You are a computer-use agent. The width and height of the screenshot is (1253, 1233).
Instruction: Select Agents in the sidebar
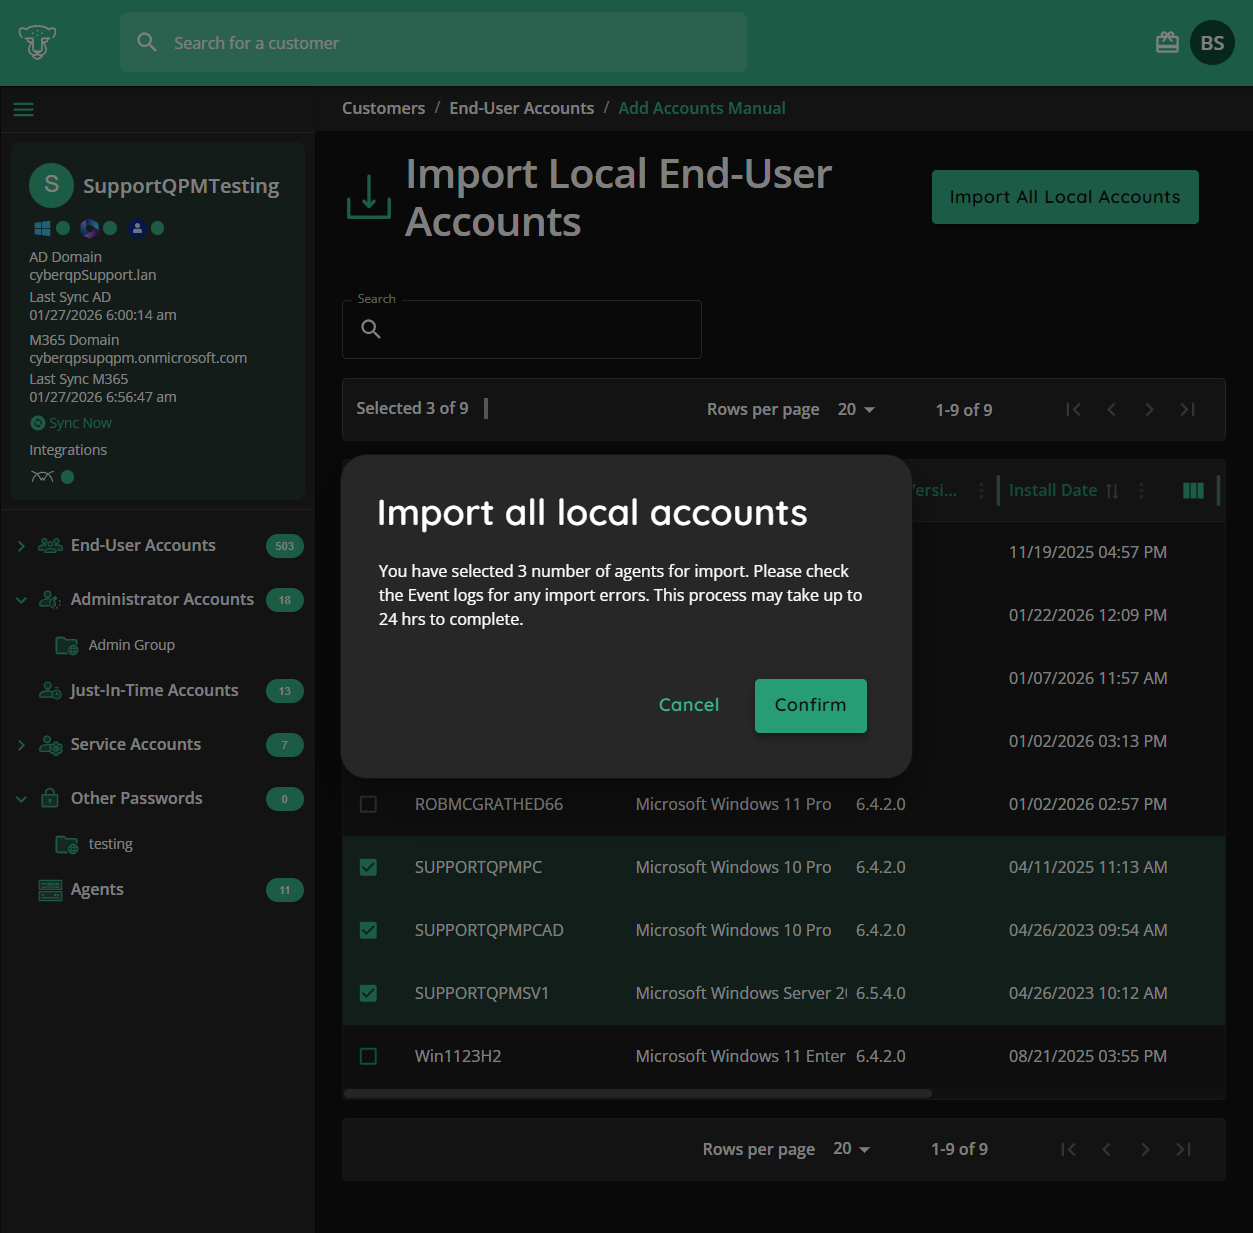pyautogui.click(x=97, y=889)
